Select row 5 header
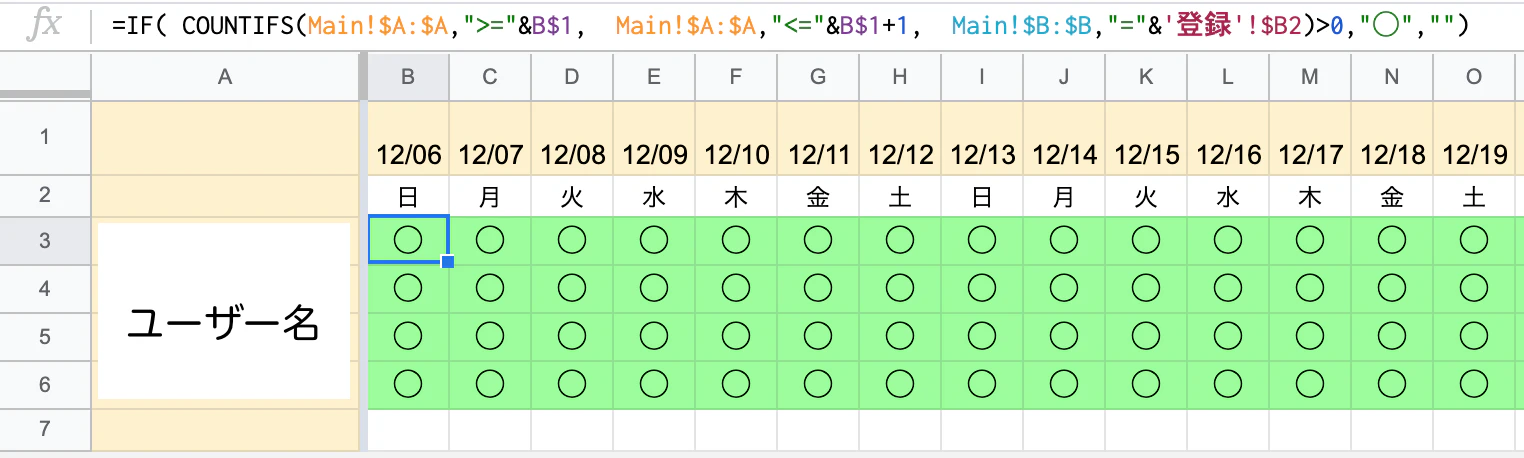The width and height of the screenshot is (1524, 458). coord(44,336)
